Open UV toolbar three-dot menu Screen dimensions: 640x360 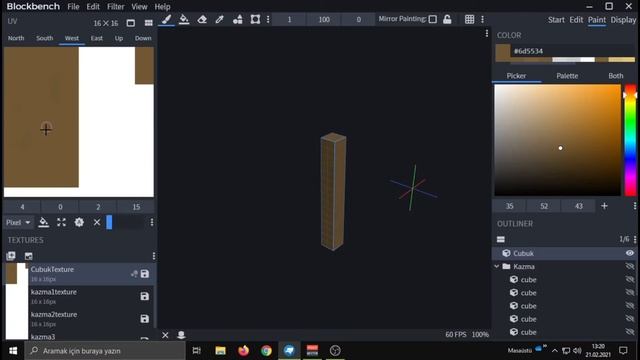click(x=152, y=222)
